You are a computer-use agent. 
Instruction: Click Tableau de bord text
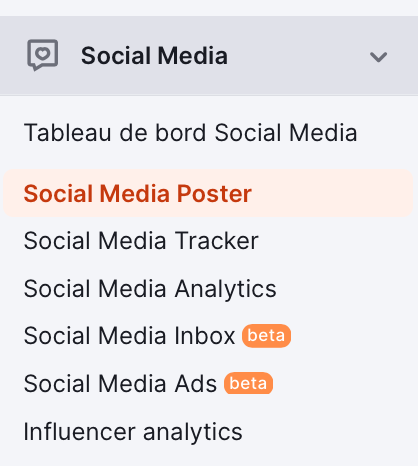[x=115, y=133]
